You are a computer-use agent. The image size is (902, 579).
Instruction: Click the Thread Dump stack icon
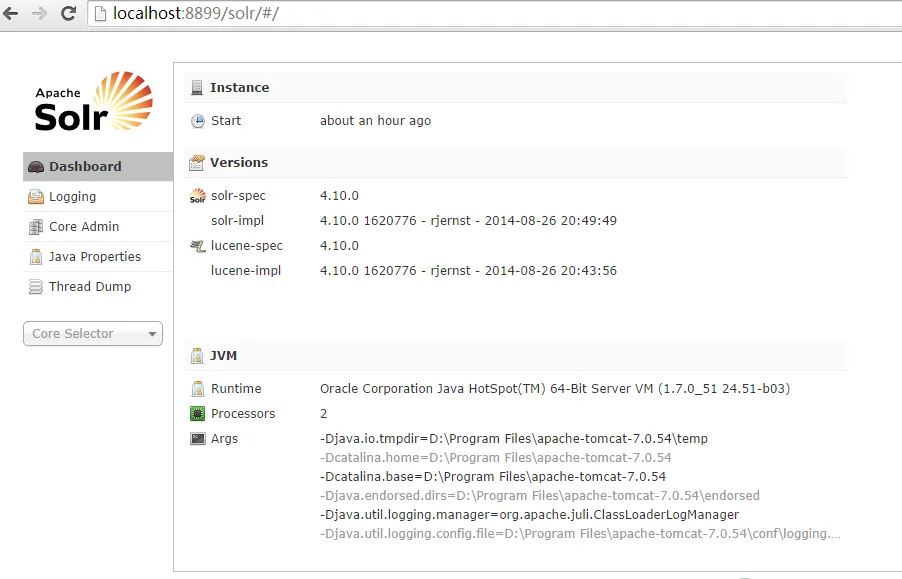click(x=36, y=286)
